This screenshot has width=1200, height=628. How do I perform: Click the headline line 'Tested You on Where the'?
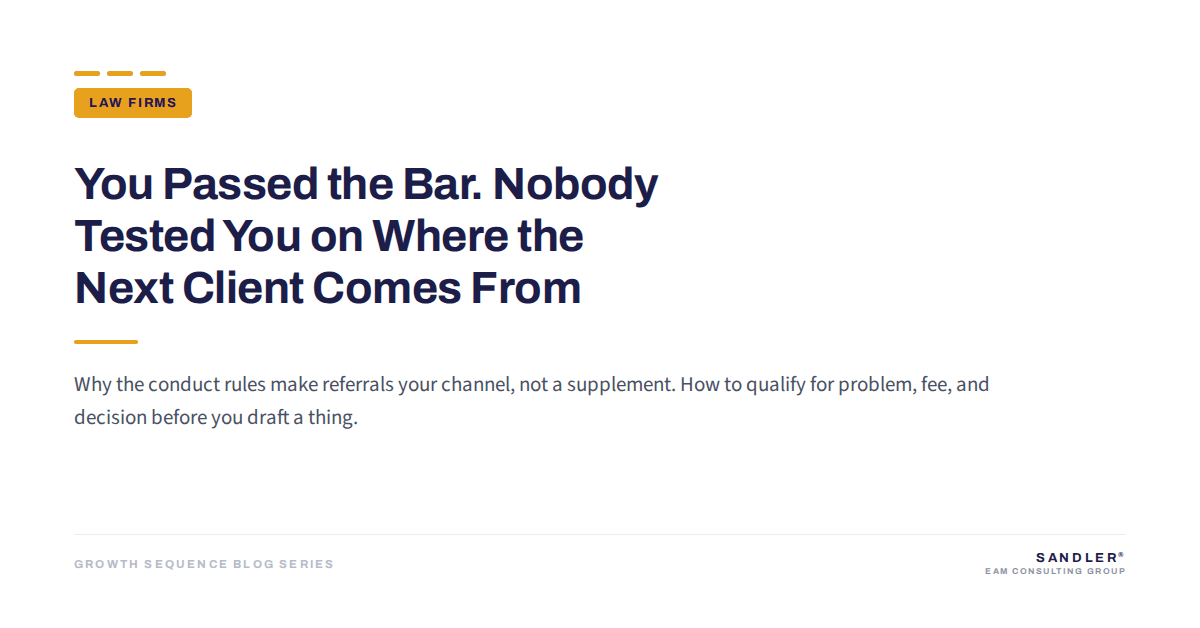point(329,237)
